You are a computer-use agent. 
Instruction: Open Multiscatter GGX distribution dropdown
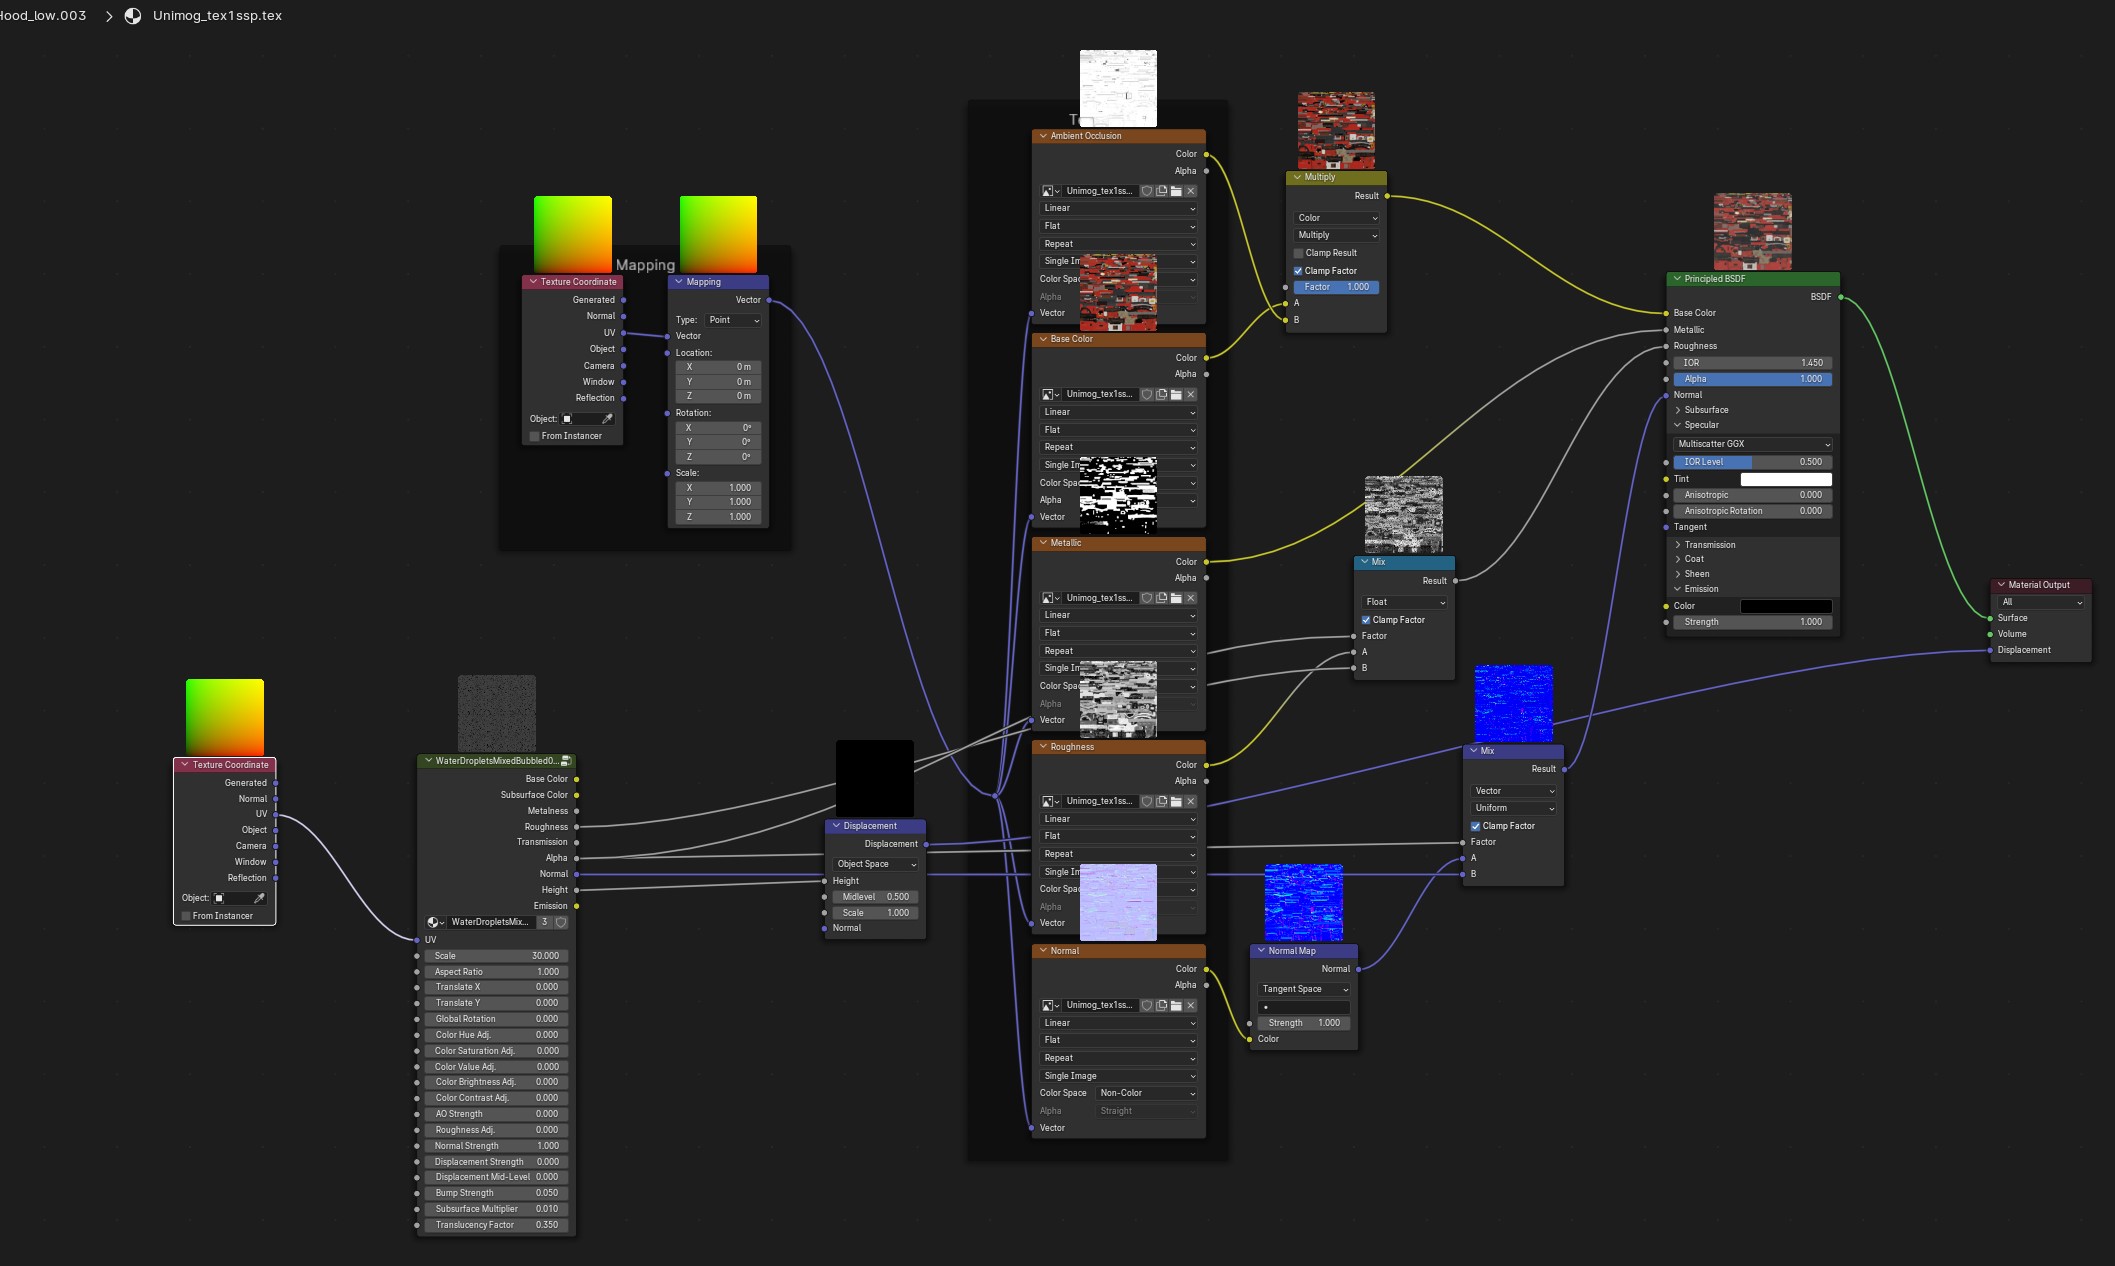tap(1752, 444)
